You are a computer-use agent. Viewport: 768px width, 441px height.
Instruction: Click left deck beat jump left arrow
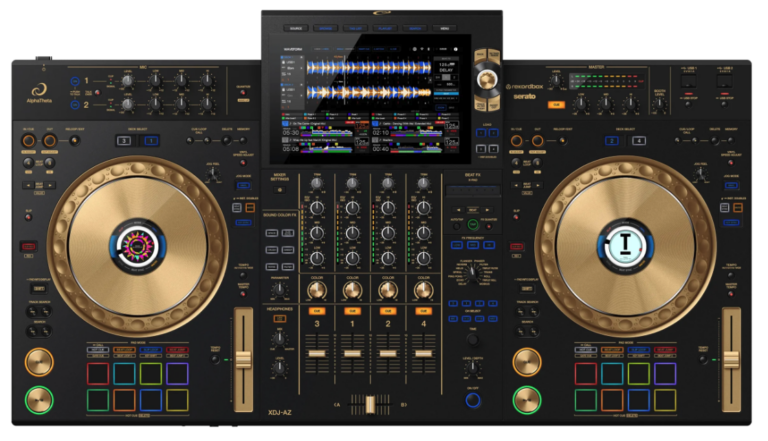pos(28,185)
